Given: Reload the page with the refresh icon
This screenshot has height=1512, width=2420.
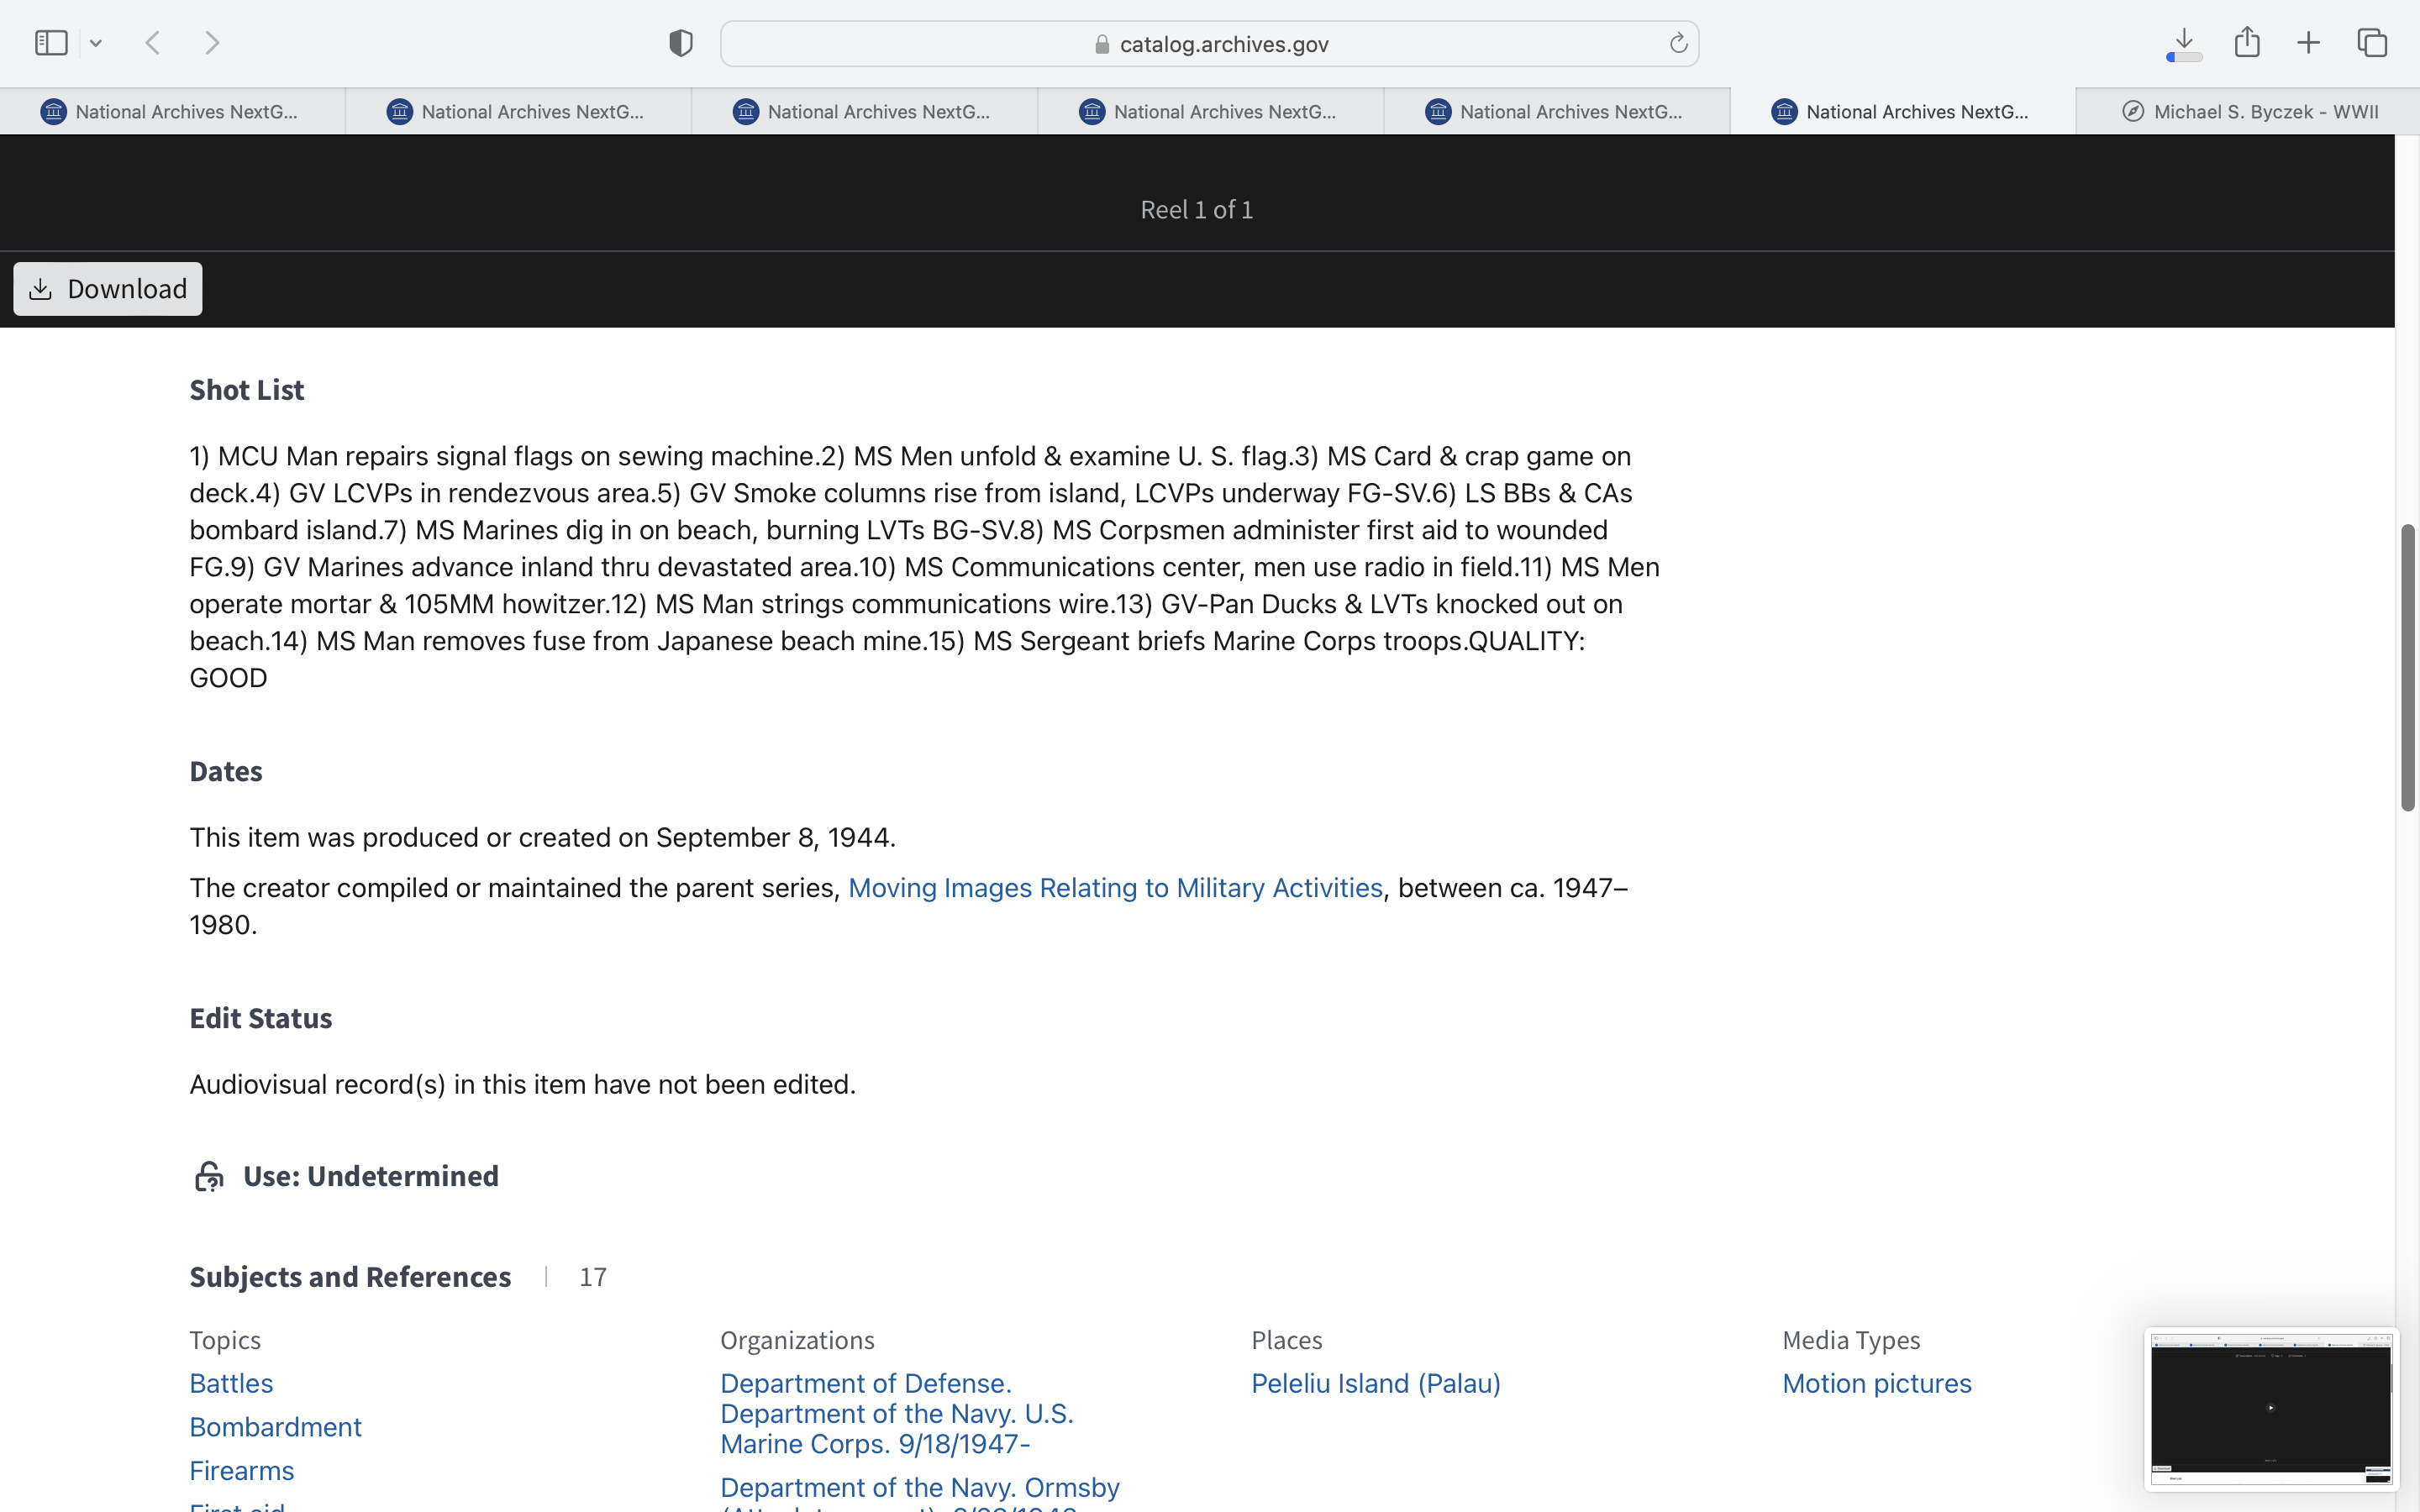Looking at the screenshot, I should [x=1678, y=43].
